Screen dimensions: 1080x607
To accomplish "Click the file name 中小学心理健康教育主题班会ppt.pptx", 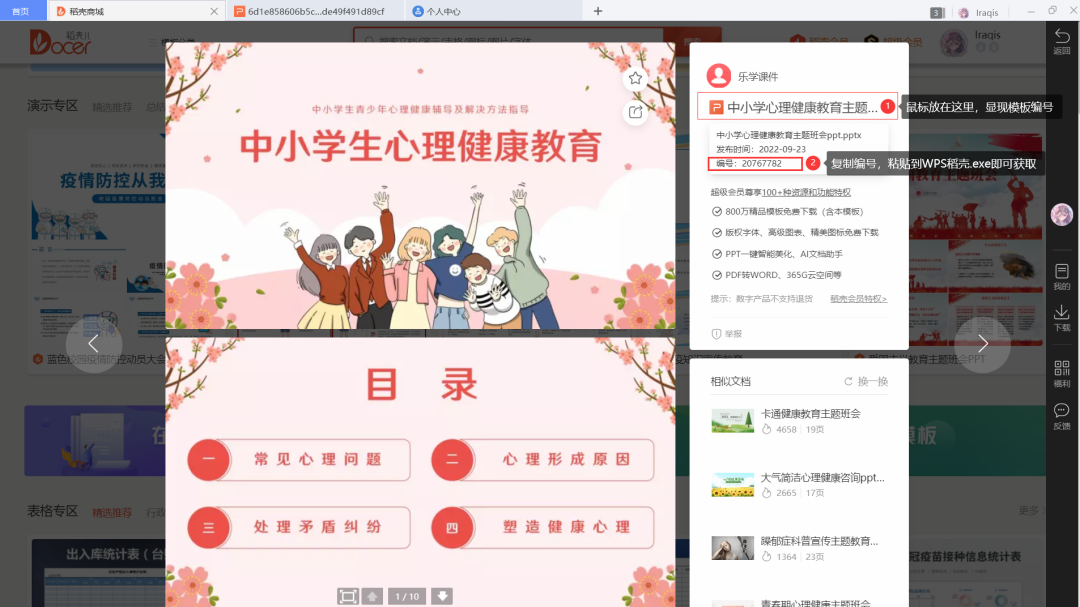I will click(789, 135).
